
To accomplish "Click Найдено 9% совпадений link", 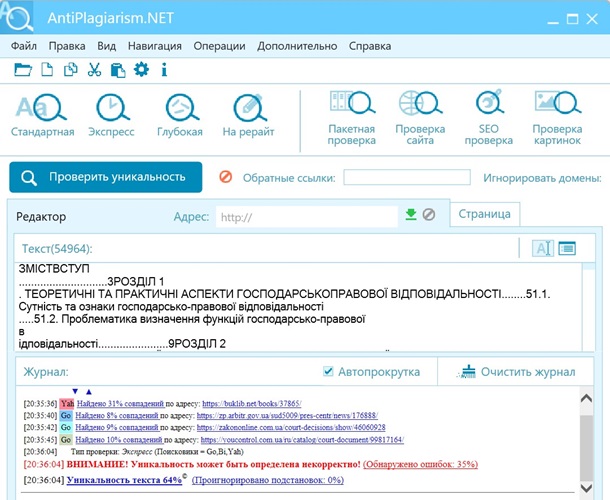I will tap(117, 428).
